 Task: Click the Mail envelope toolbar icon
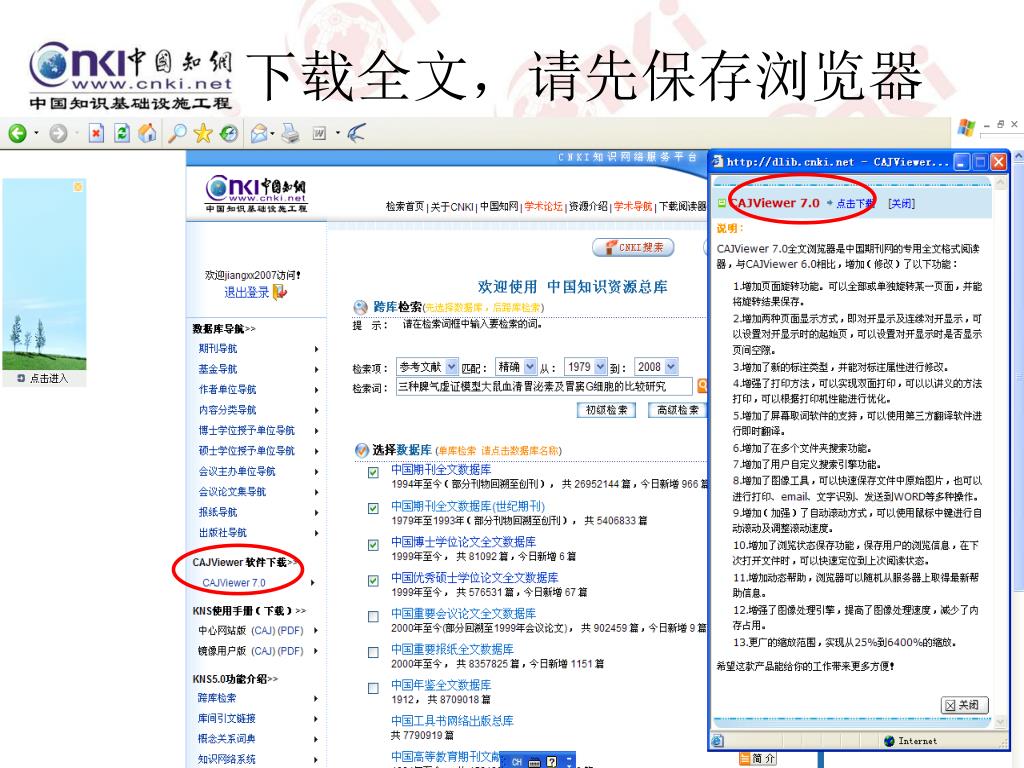click(x=260, y=133)
